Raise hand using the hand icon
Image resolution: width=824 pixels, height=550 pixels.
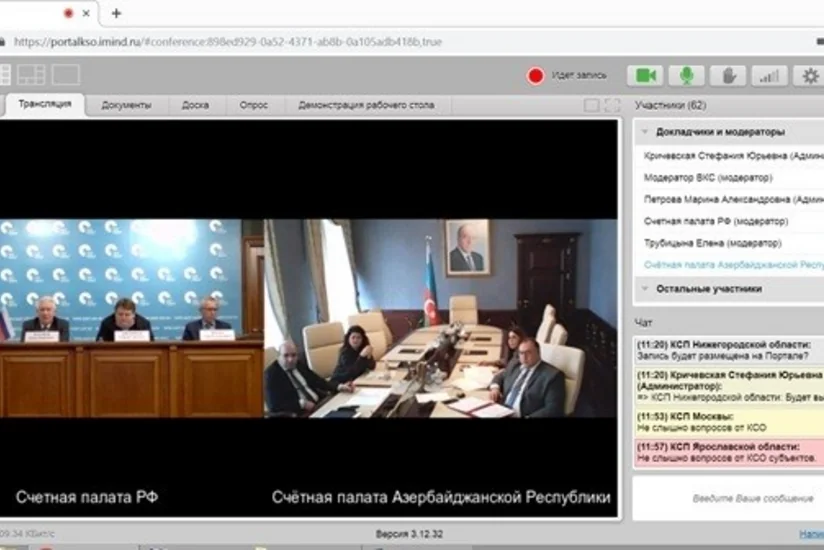728,76
